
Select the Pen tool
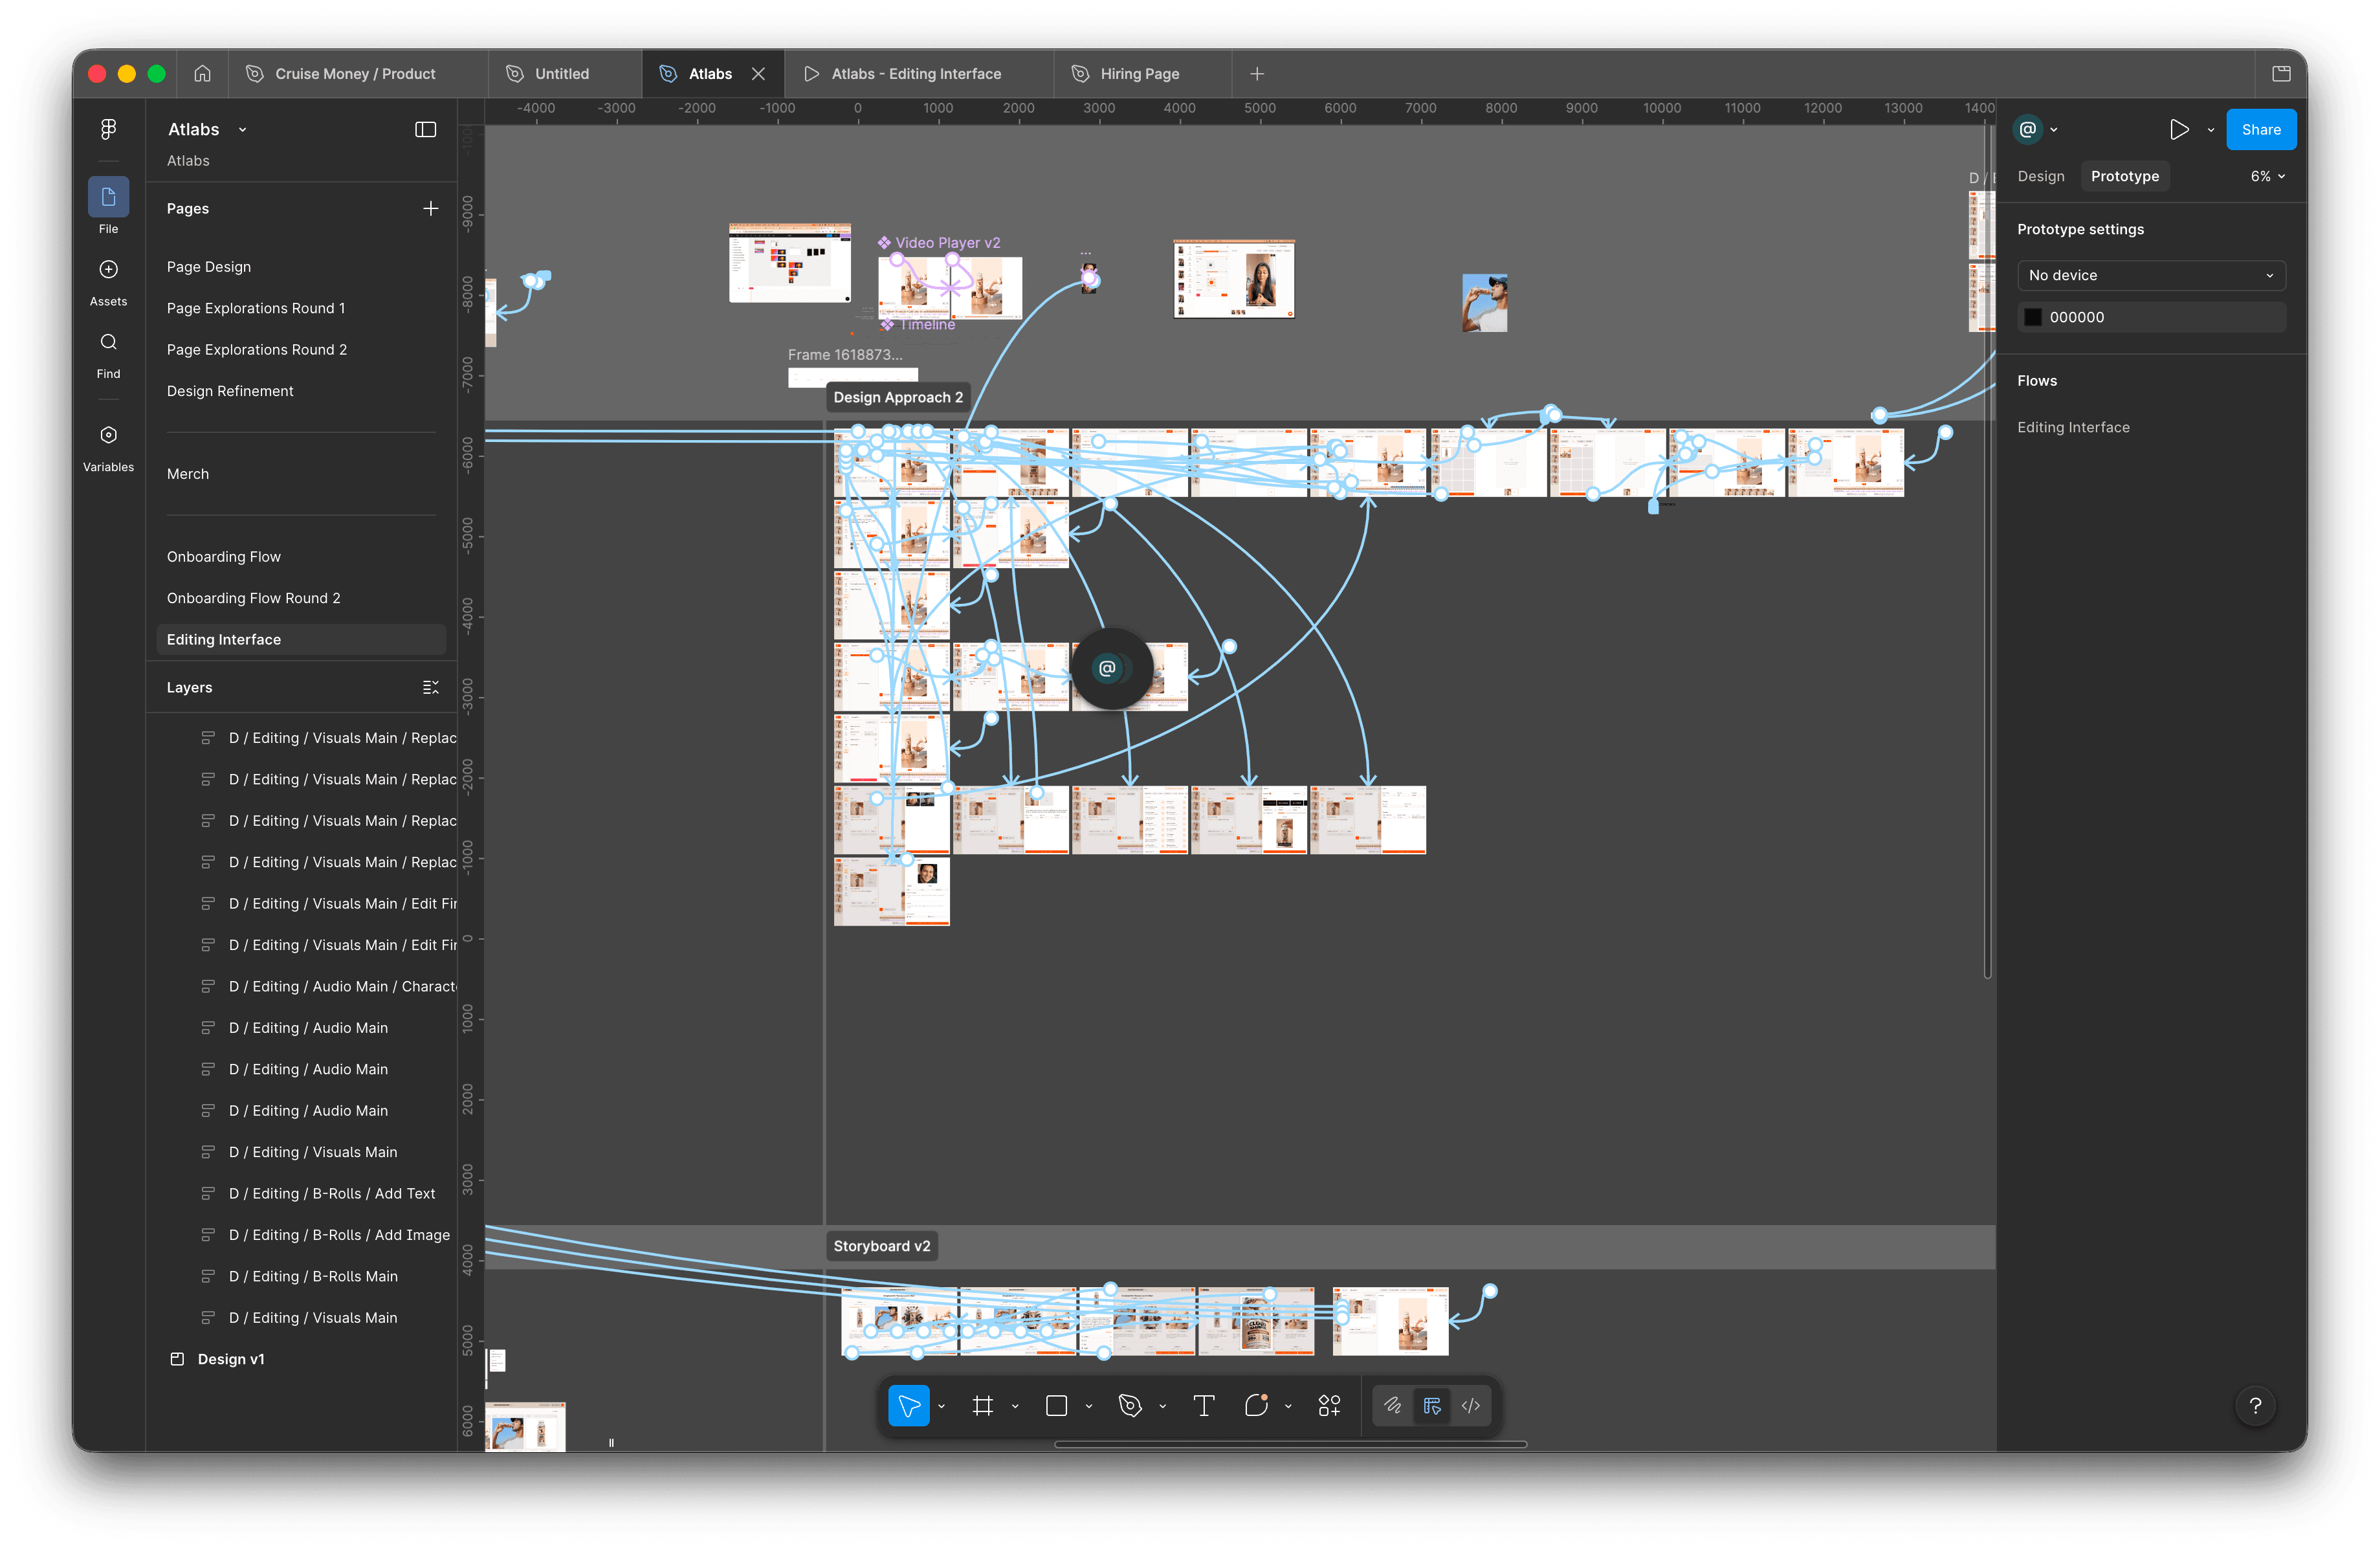tap(1130, 1406)
